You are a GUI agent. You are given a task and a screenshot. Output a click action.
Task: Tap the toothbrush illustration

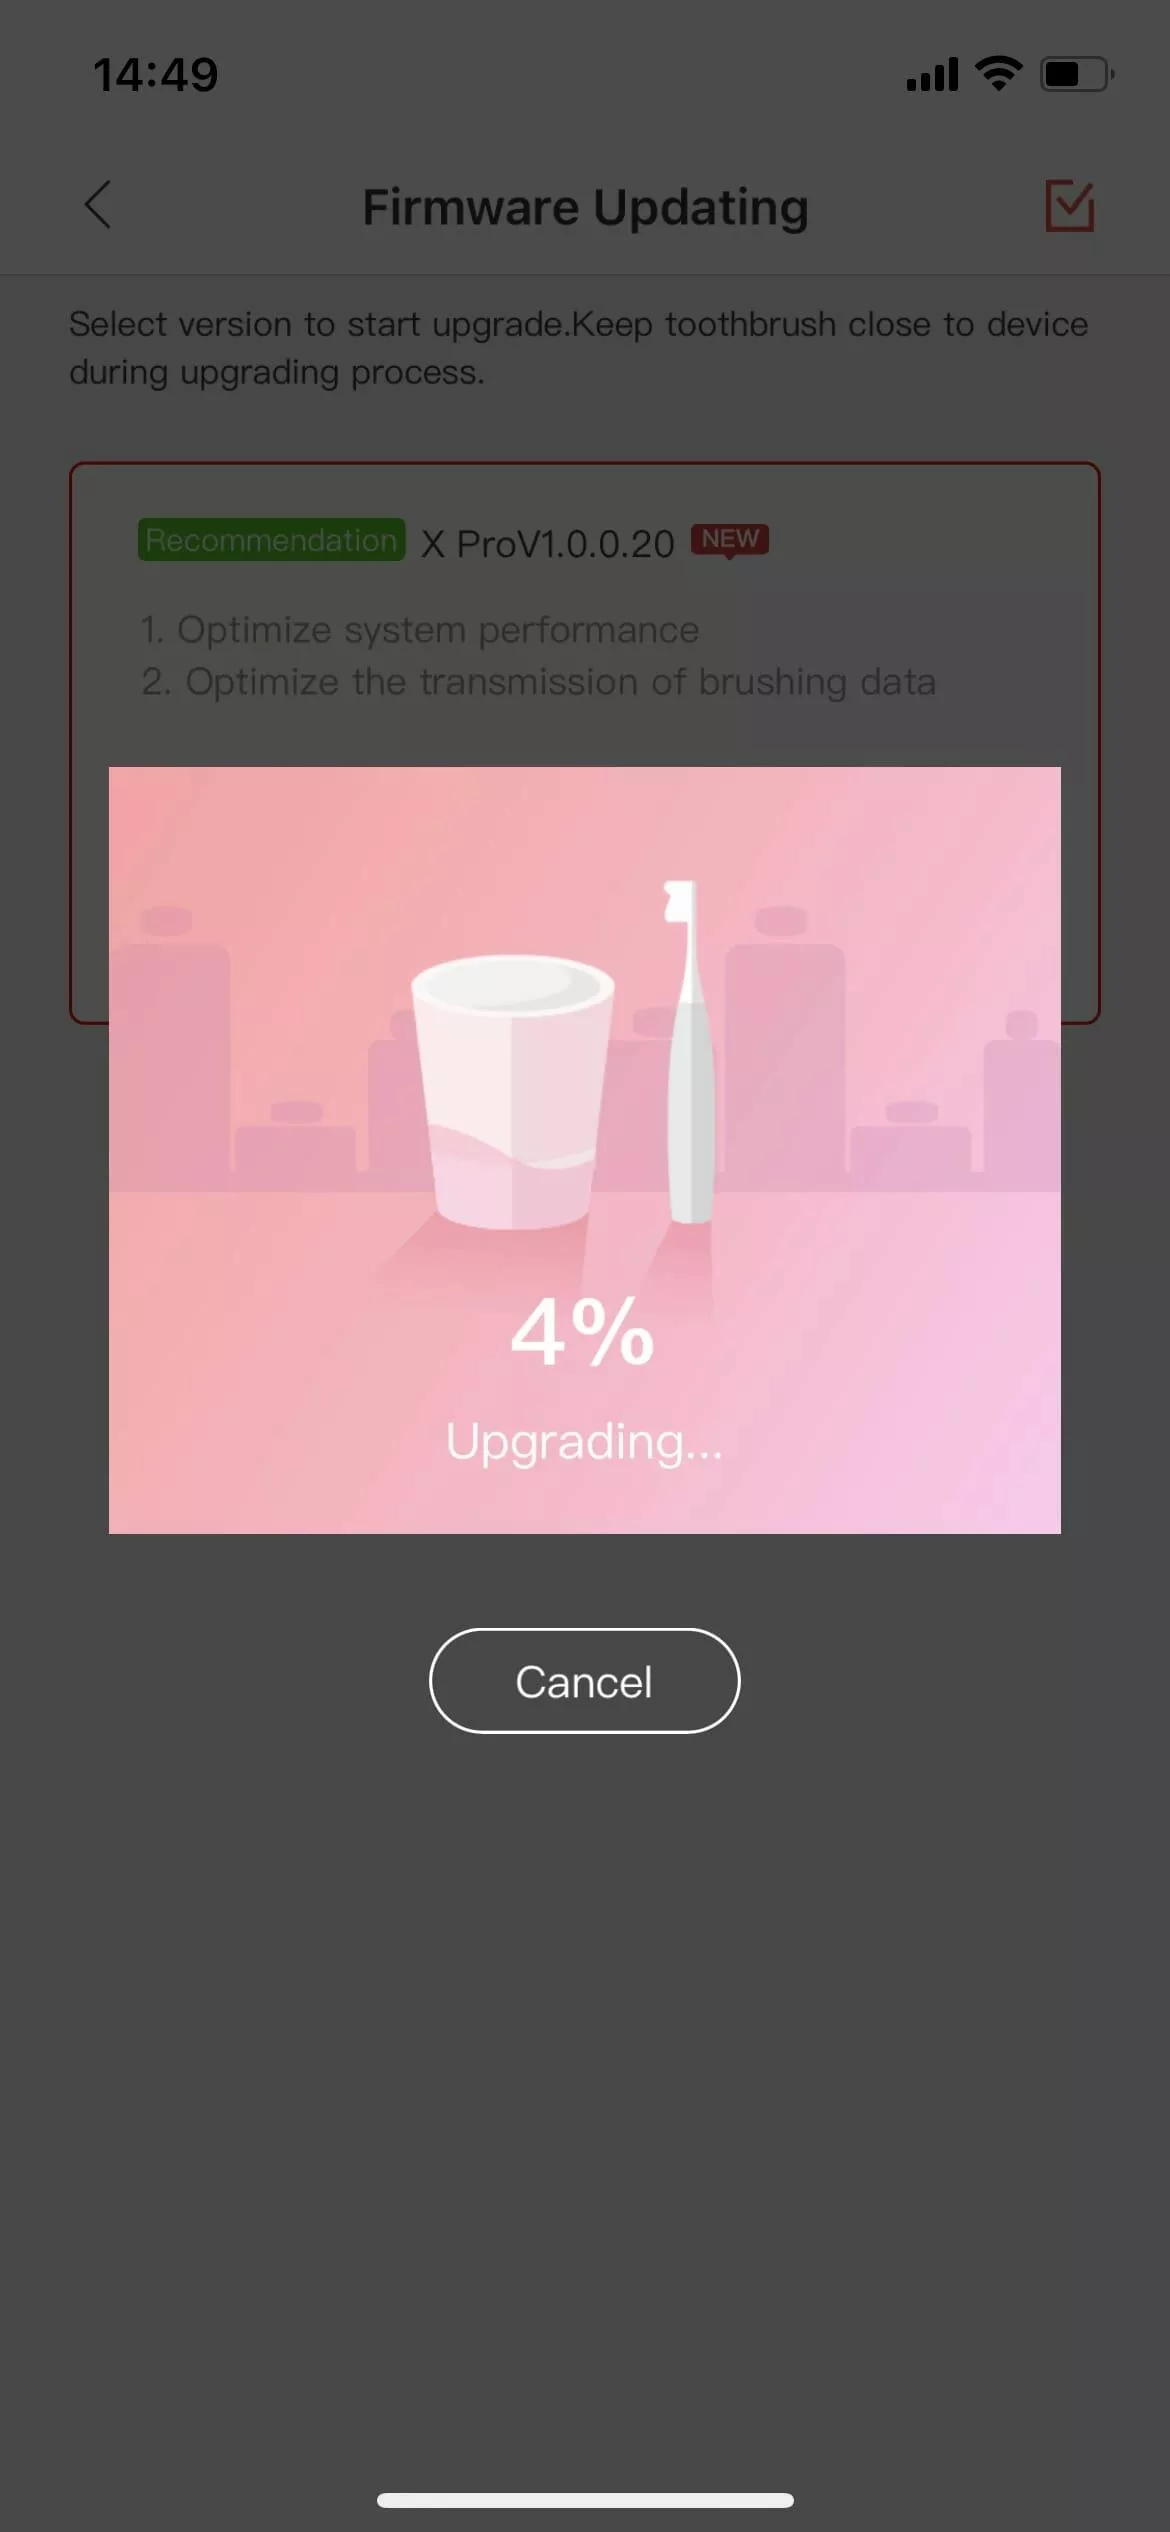click(x=689, y=1051)
